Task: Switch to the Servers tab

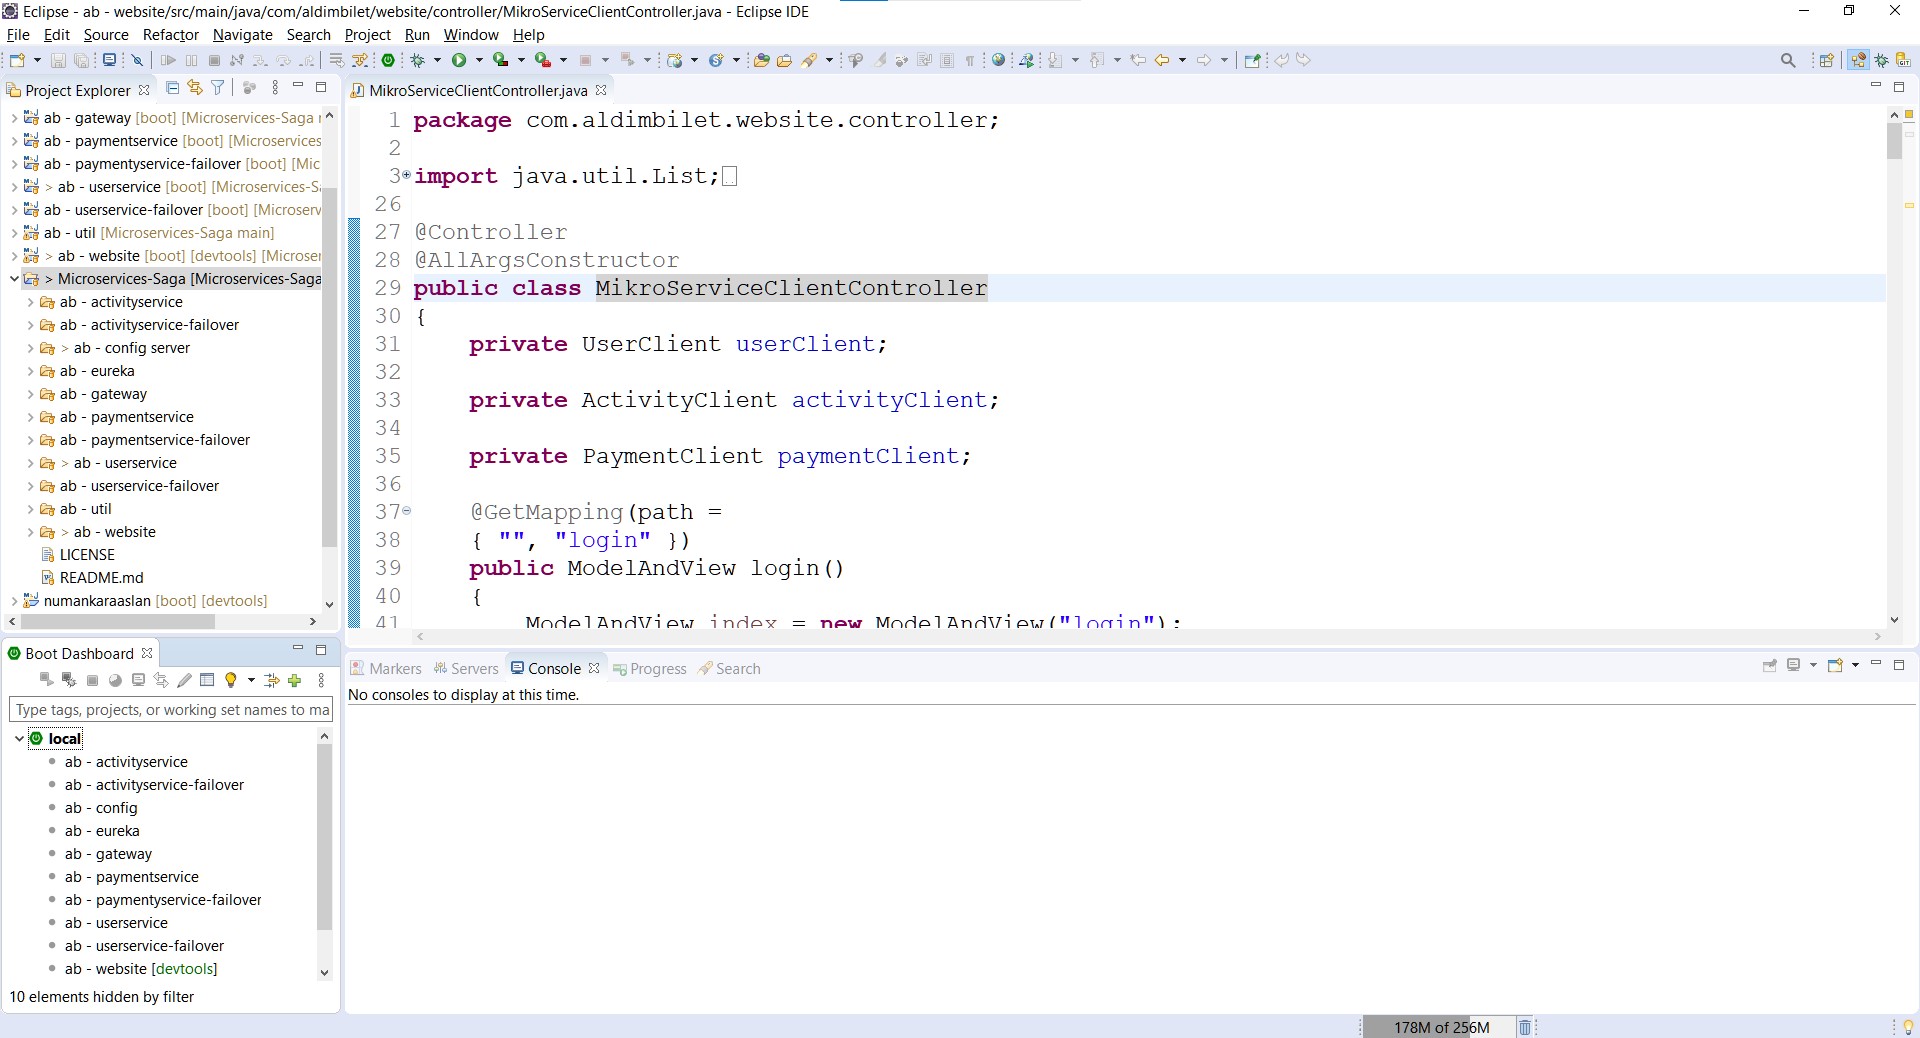Action: [466, 669]
